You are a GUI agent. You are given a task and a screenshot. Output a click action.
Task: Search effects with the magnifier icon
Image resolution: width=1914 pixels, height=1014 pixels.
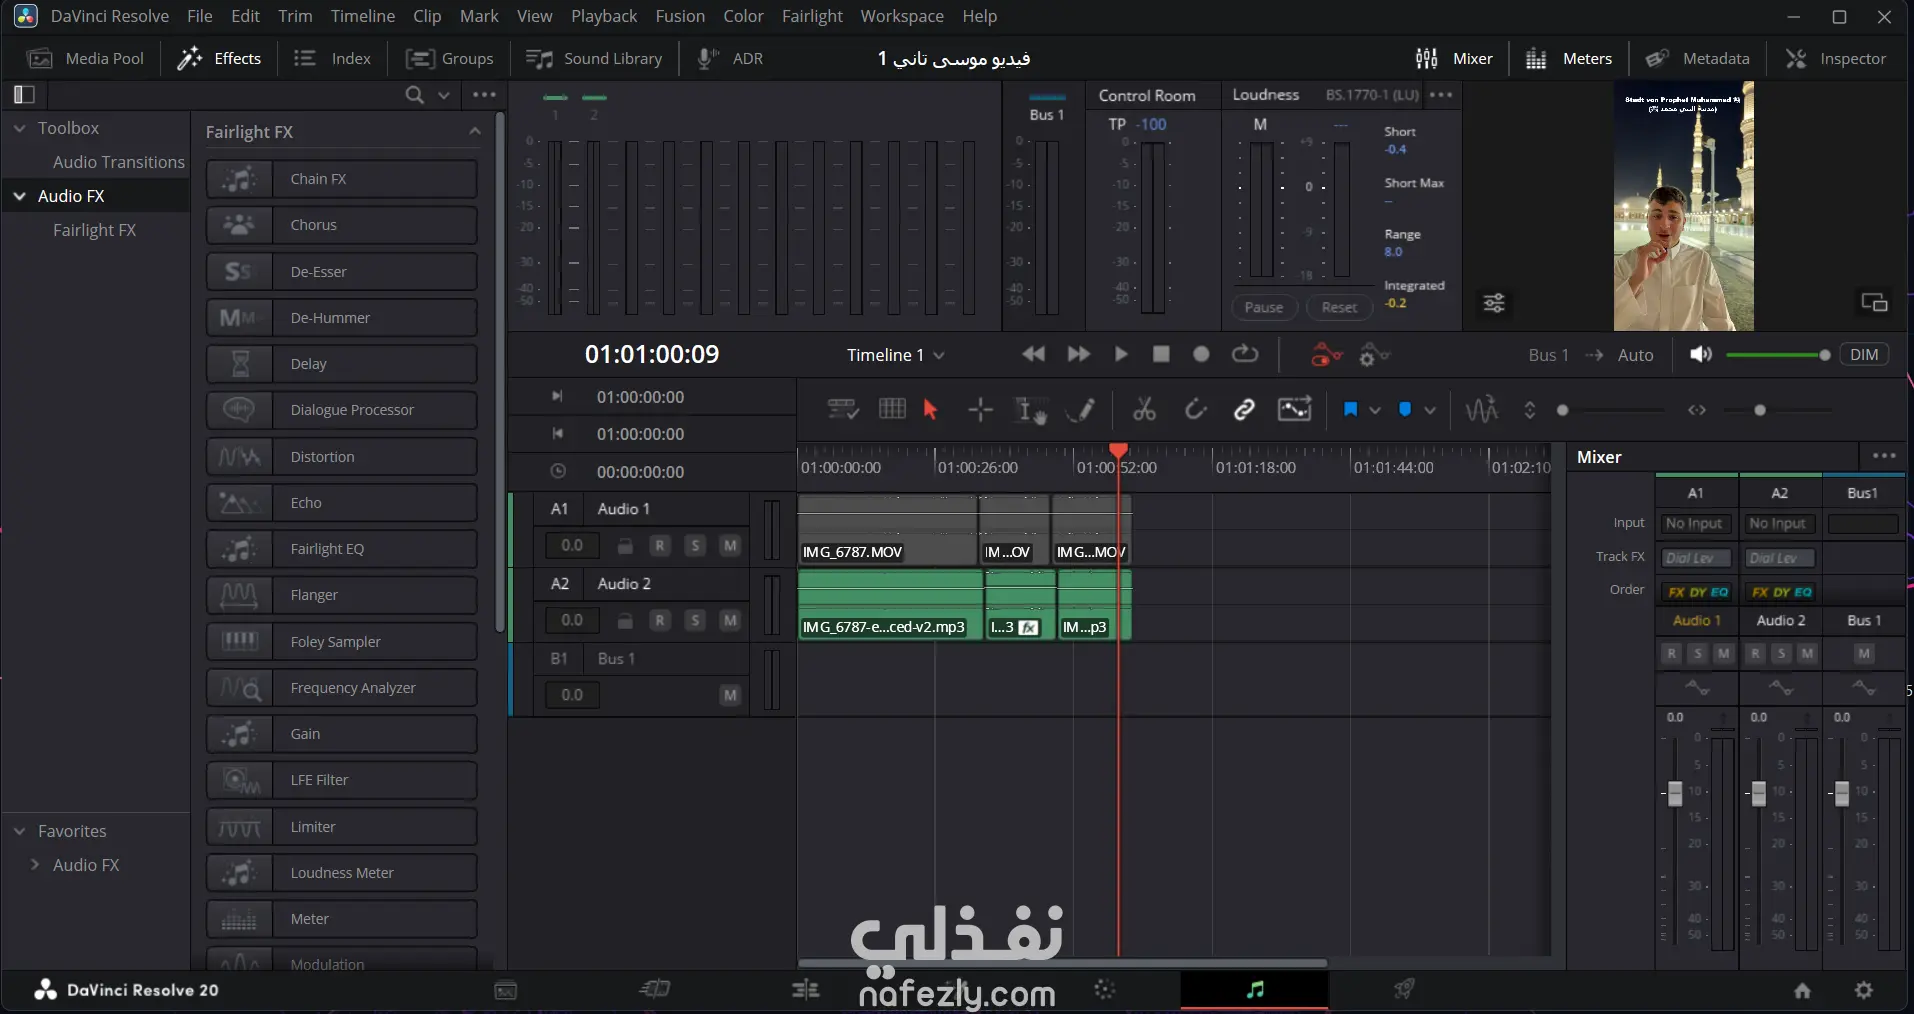[414, 95]
